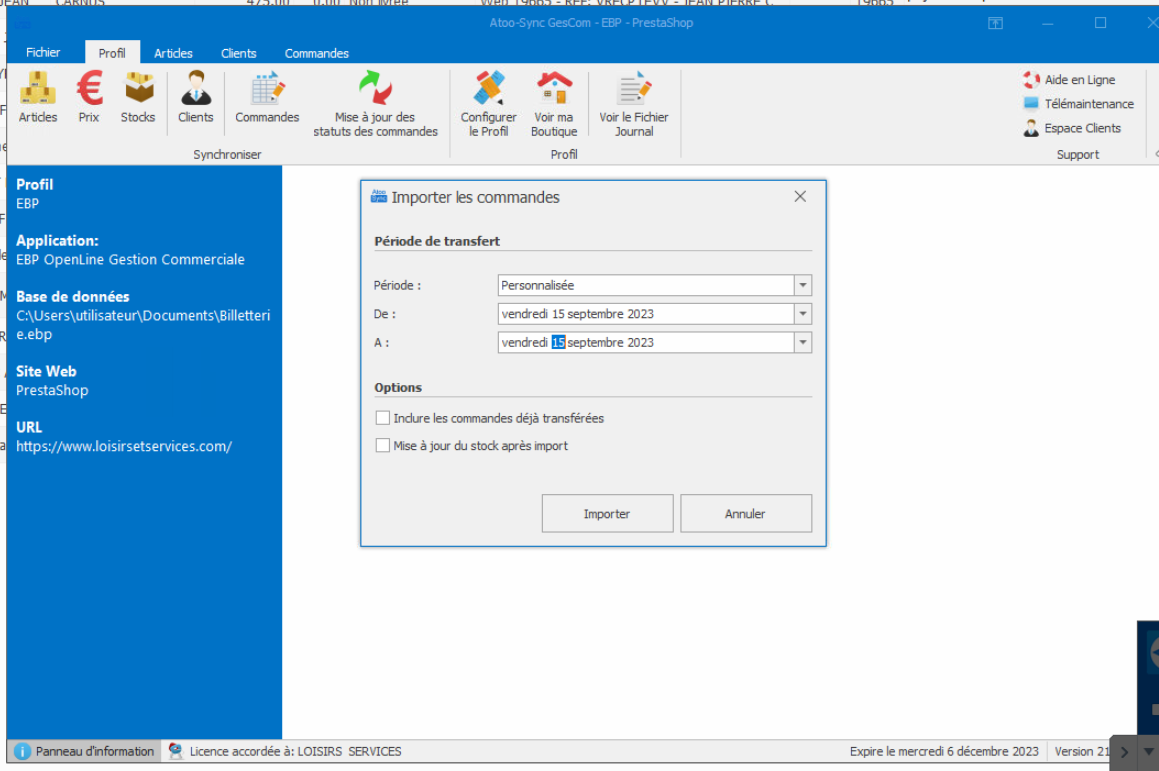Open Voir ma Boutique
Viewport: 1159px width, 771px height.
click(554, 103)
